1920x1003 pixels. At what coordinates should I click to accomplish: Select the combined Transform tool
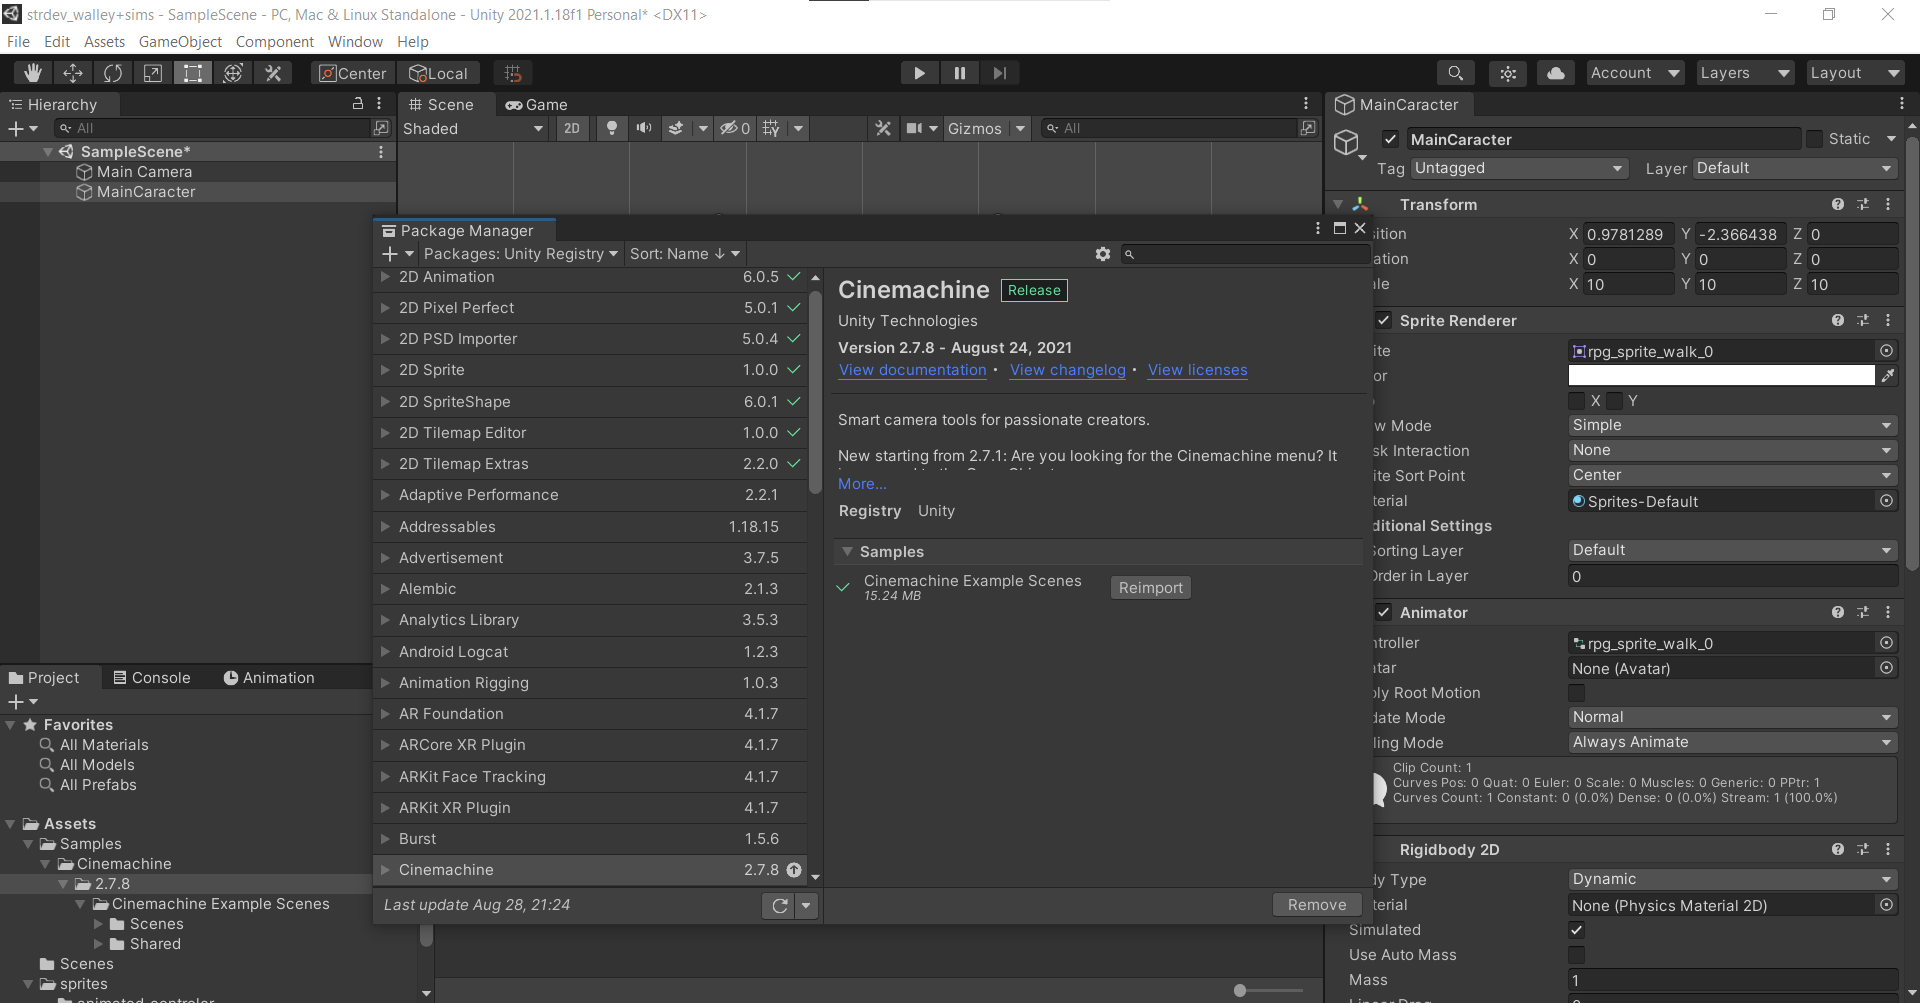(x=233, y=73)
